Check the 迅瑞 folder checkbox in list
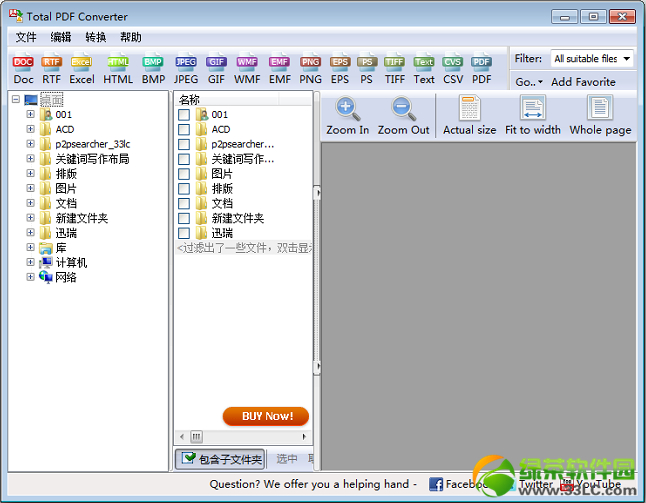Screen dimensions: 646x503 point(184,233)
